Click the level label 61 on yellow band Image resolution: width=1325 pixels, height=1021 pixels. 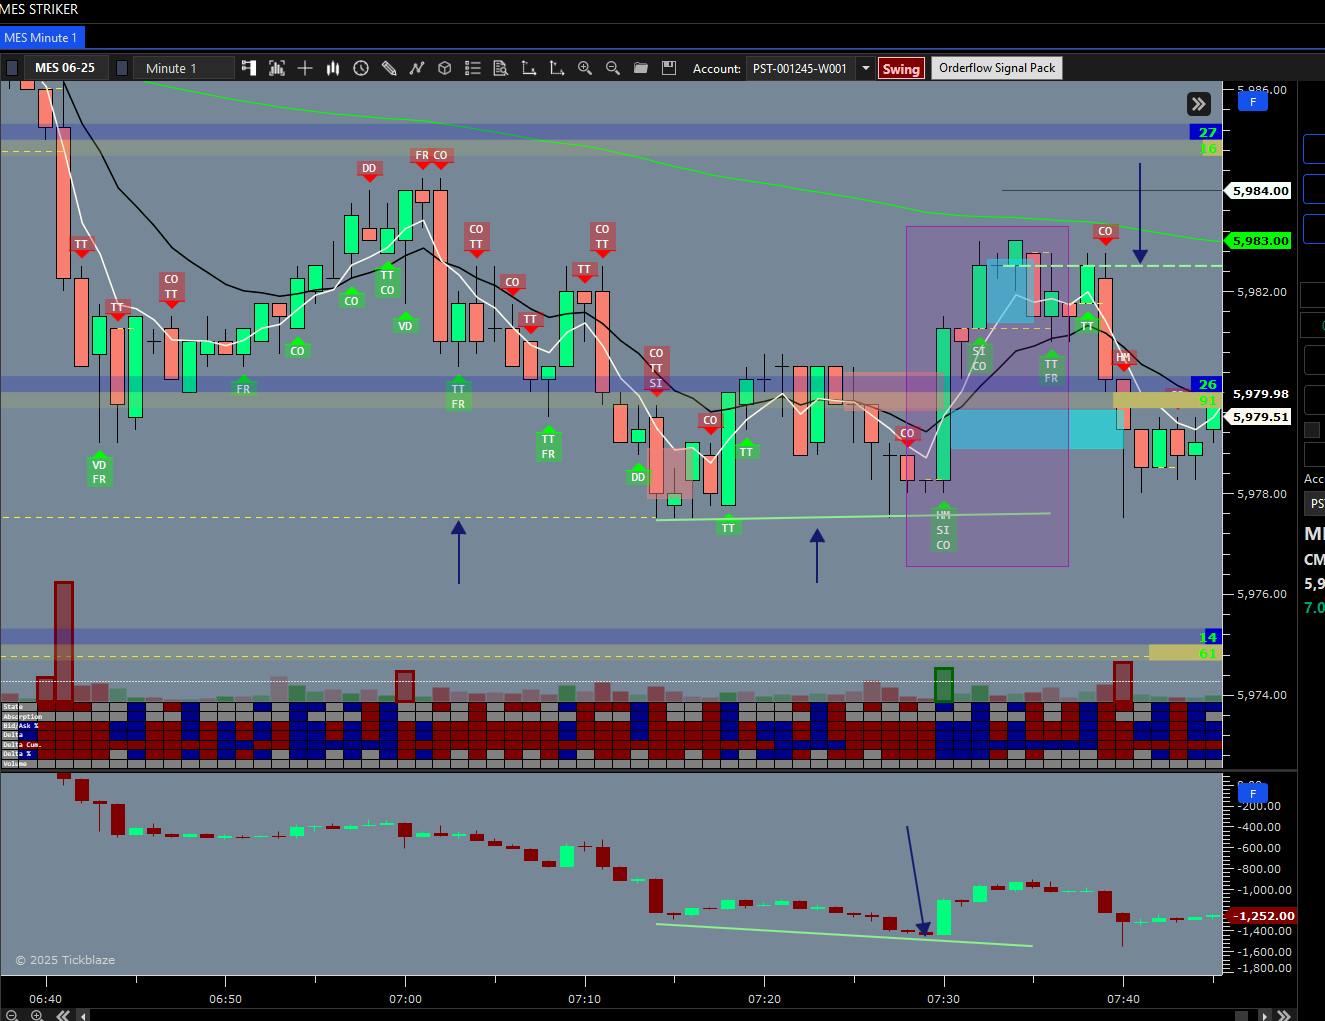pyautogui.click(x=1208, y=653)
